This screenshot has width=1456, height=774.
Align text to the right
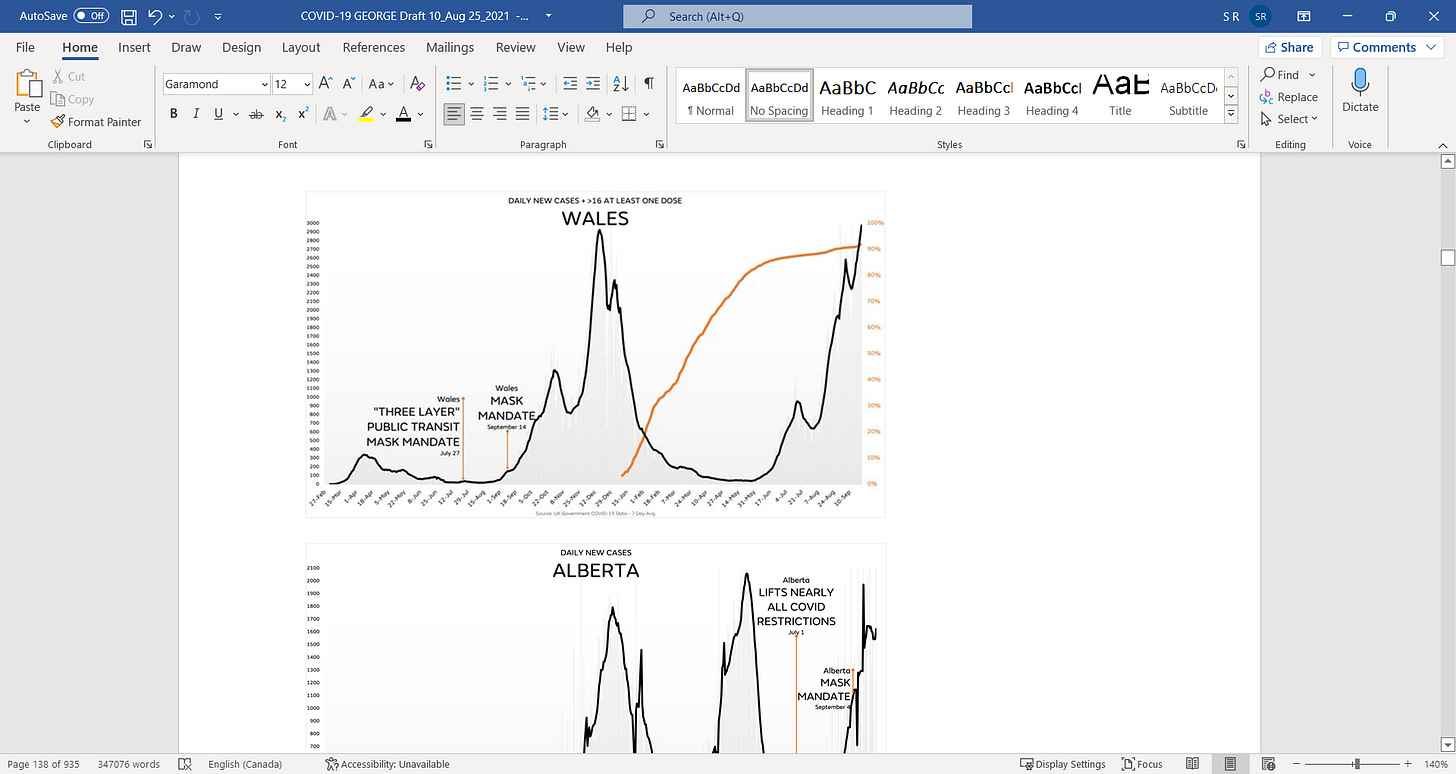coord(499,114)
